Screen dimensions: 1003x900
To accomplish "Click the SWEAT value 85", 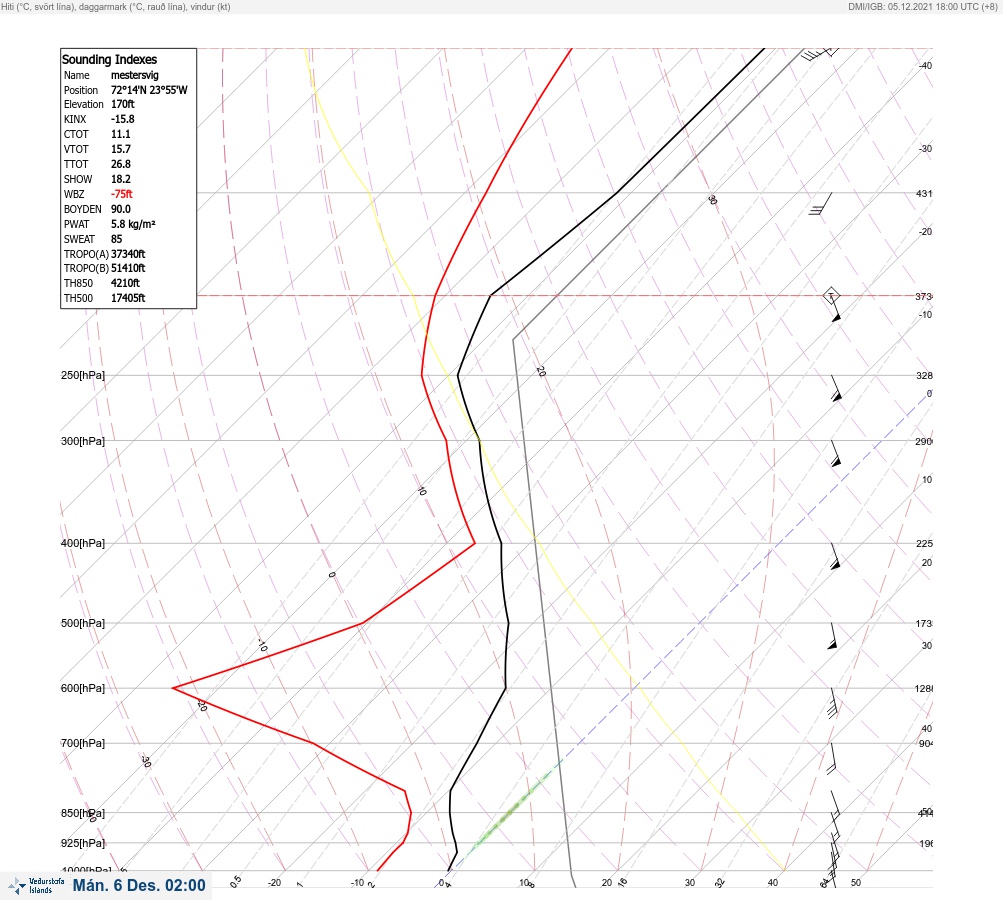I will [x=116, y=239].
